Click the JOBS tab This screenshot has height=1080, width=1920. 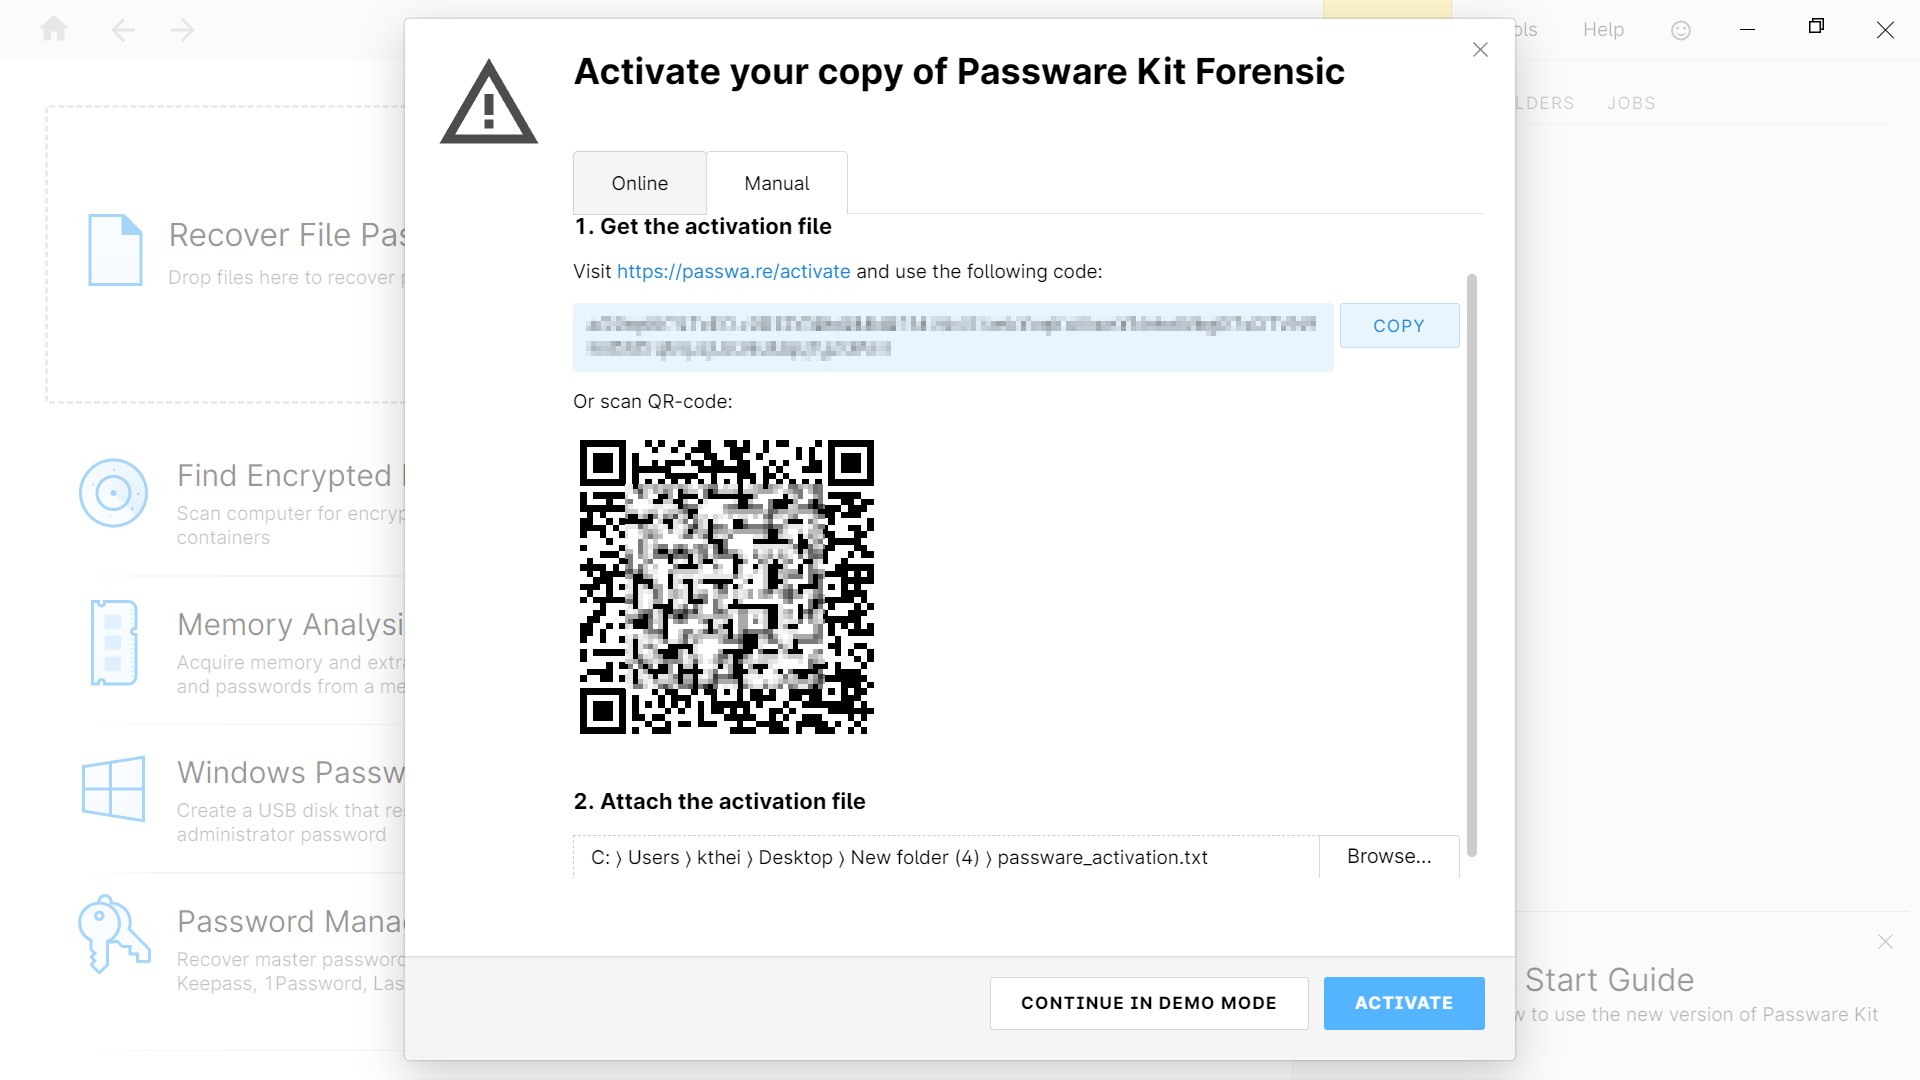click(1630, 102)
